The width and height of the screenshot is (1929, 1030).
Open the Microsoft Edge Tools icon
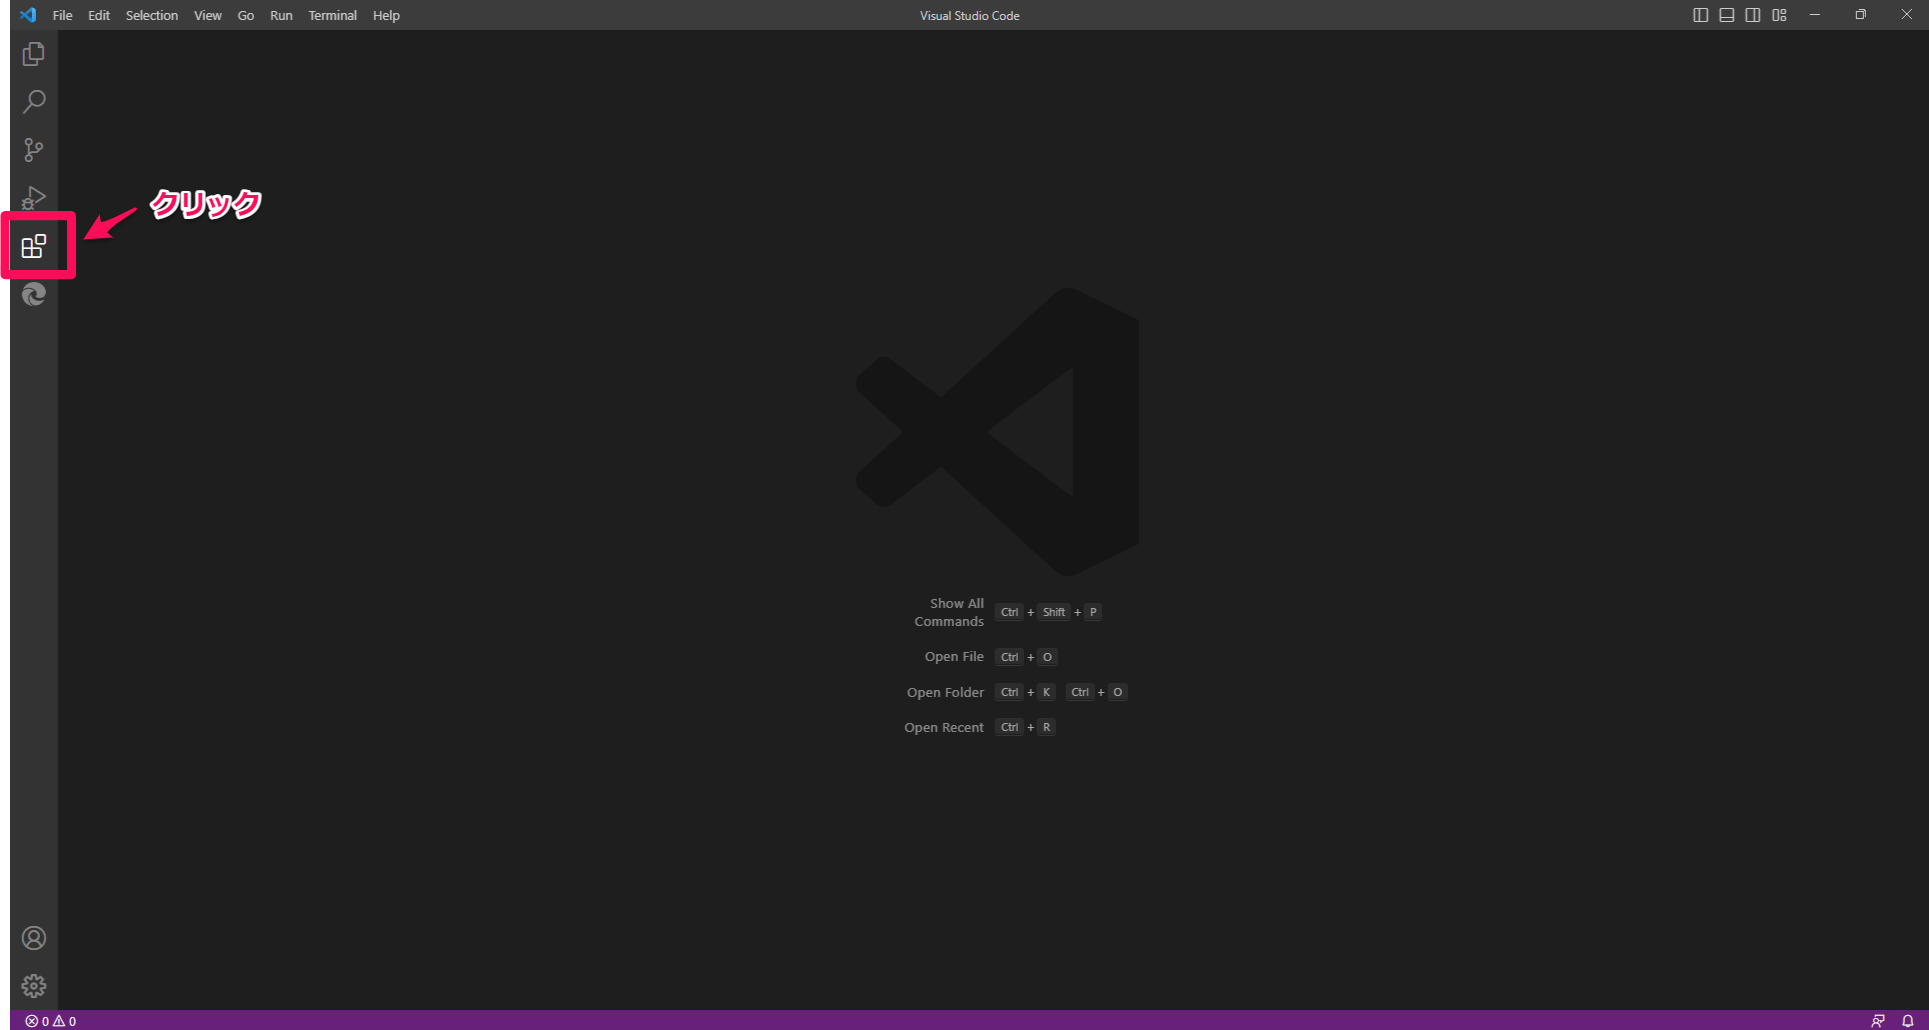click(34, 294)
